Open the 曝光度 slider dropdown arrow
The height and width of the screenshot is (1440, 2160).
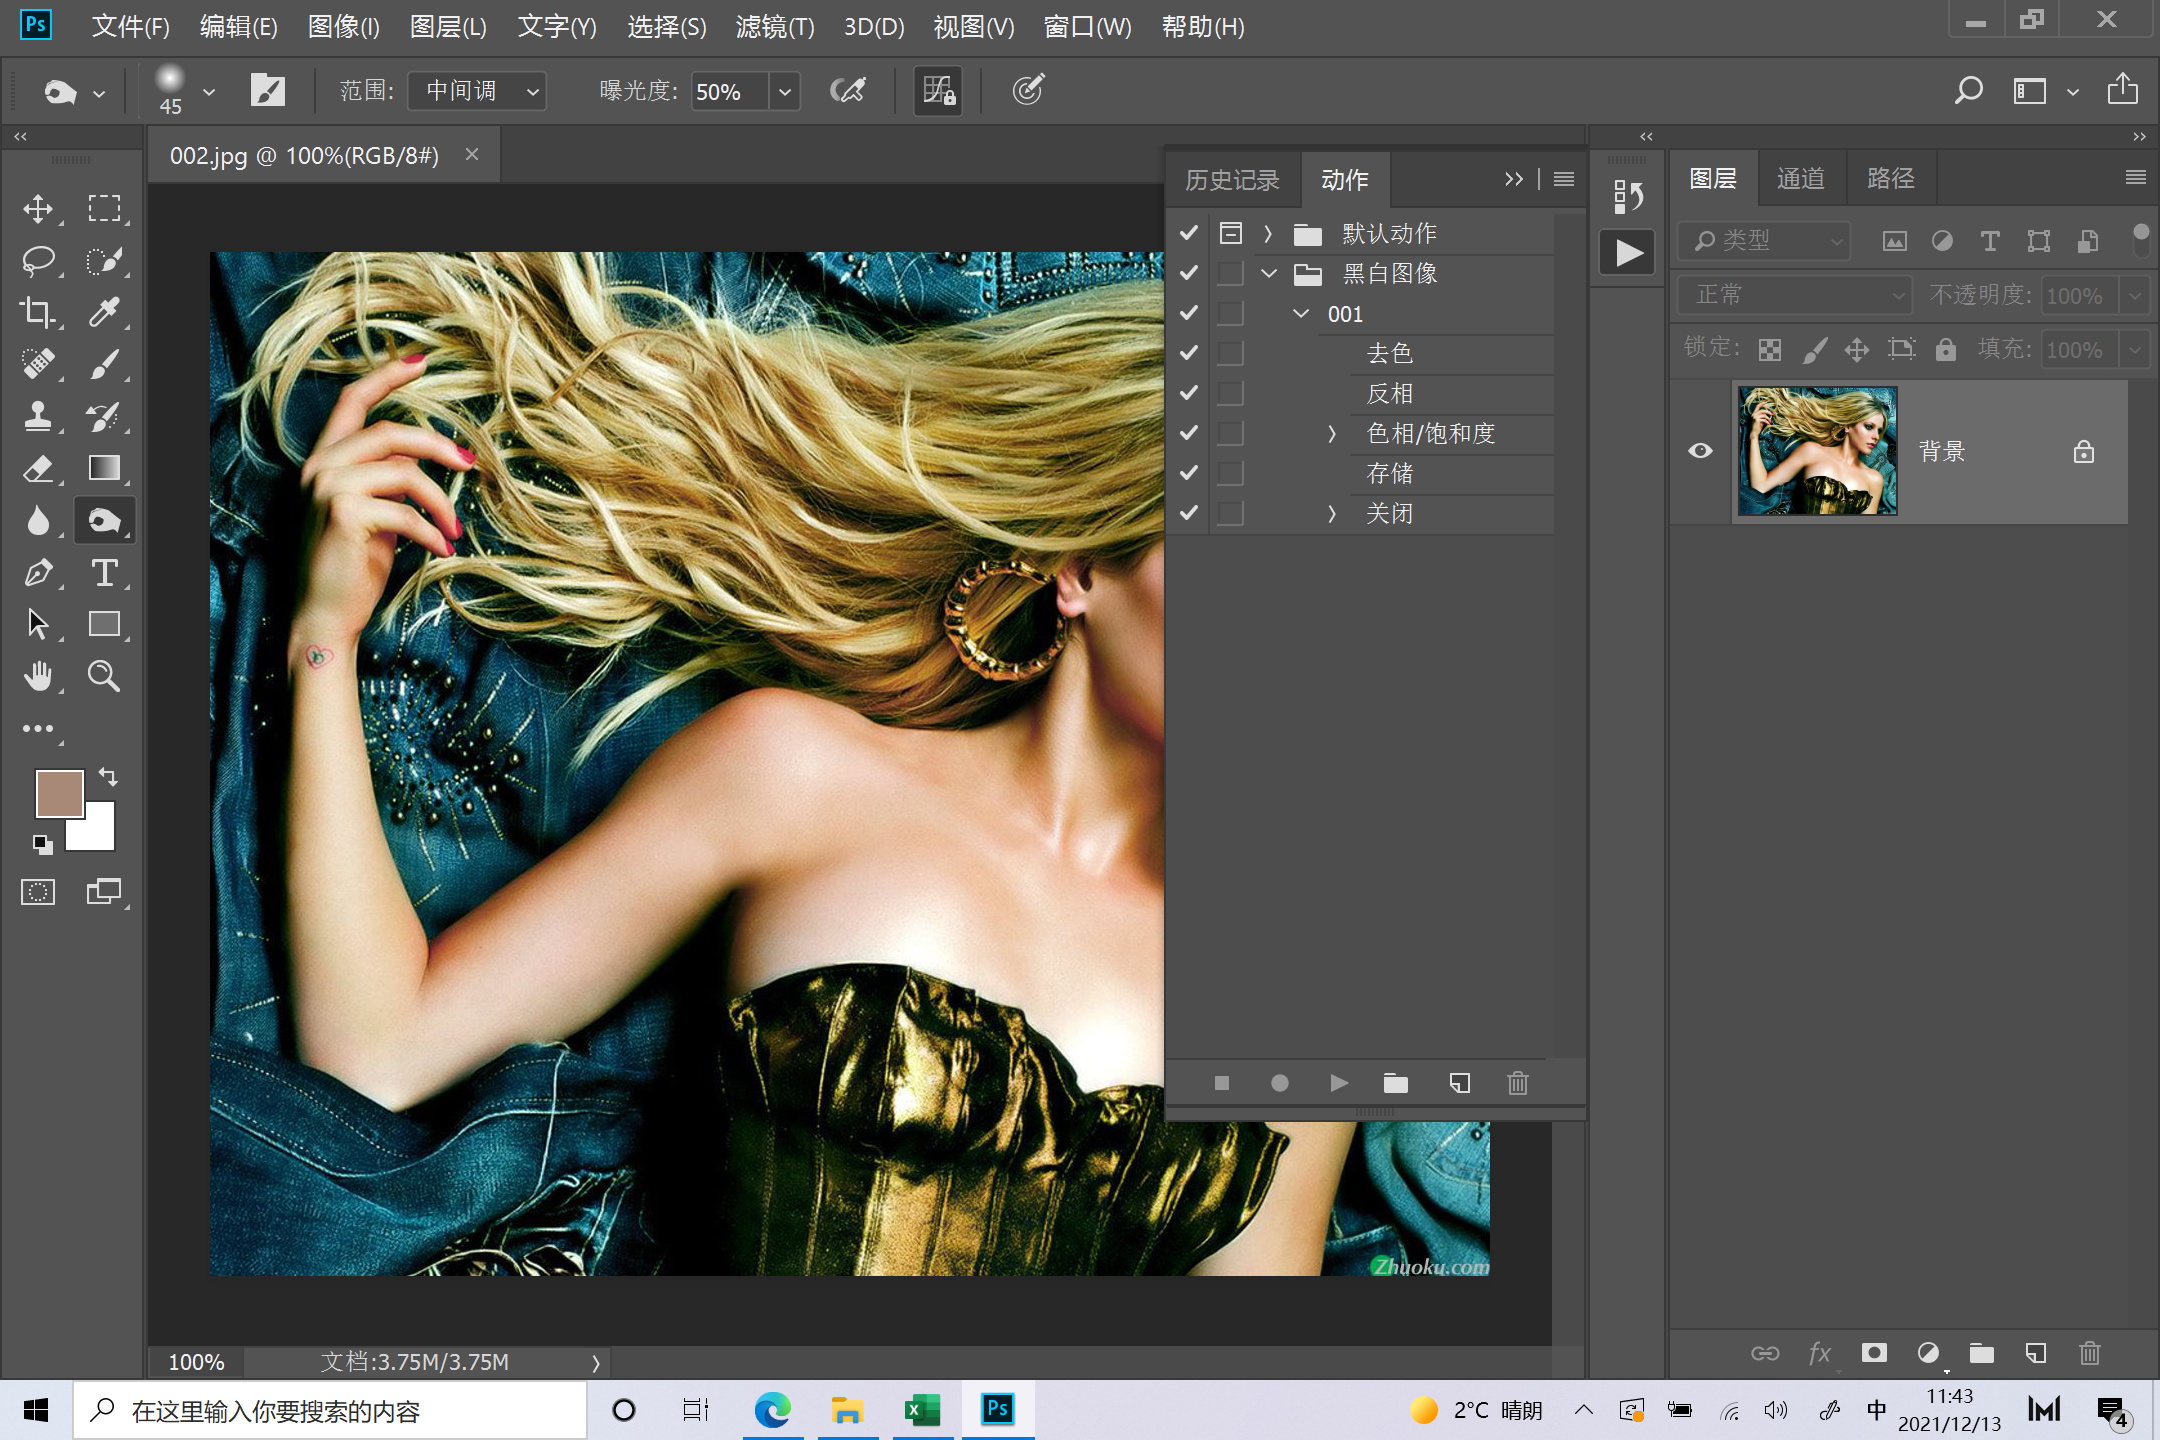[x=785, y=92]
